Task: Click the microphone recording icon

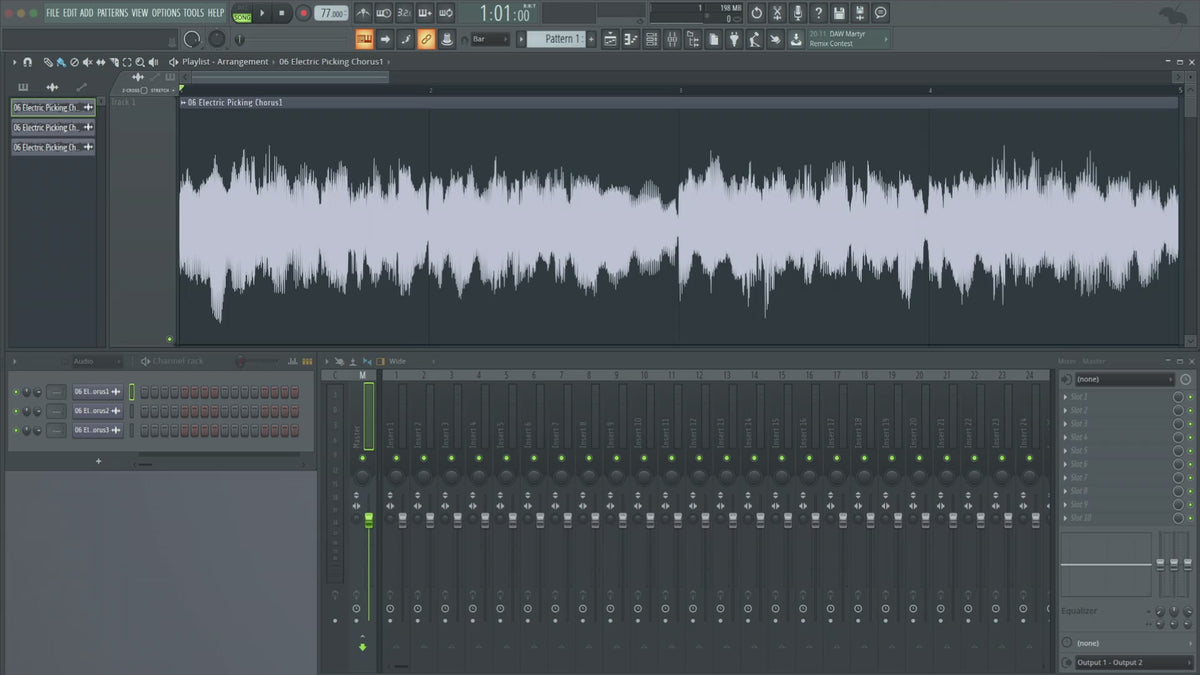Action: coord(797,13)
